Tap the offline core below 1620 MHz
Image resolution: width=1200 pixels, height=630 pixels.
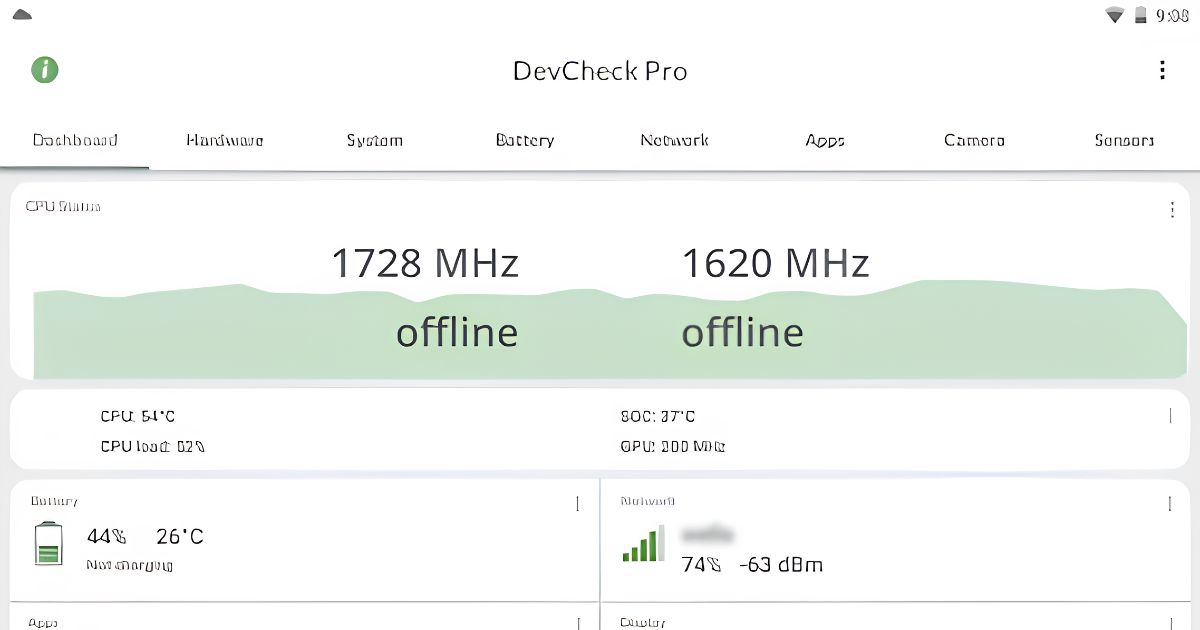[x=743, y=332]
